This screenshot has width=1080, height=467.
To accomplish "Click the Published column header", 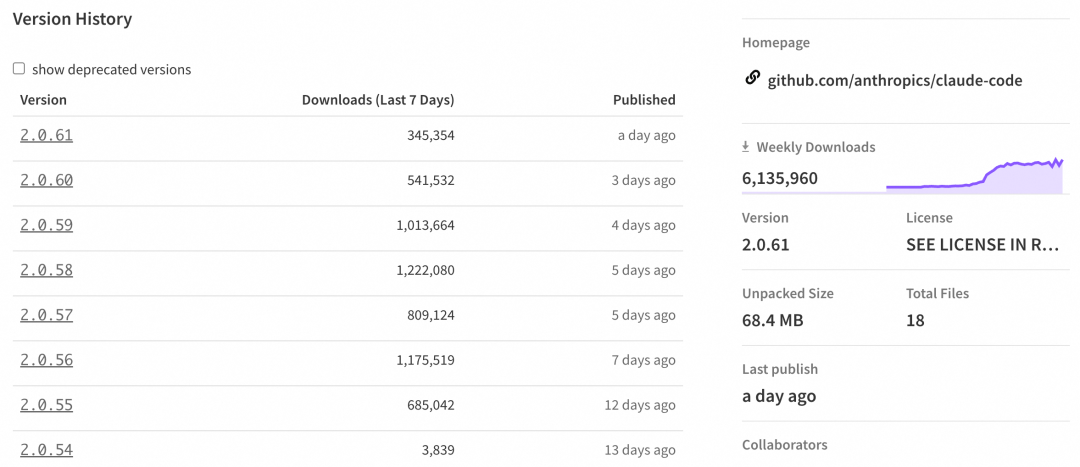I will click(644, 100).
